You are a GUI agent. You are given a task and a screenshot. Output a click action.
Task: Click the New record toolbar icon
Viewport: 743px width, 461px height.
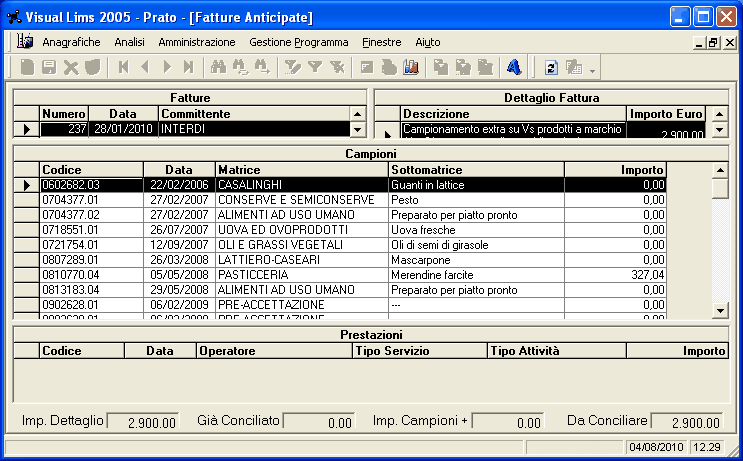(27, 67)
